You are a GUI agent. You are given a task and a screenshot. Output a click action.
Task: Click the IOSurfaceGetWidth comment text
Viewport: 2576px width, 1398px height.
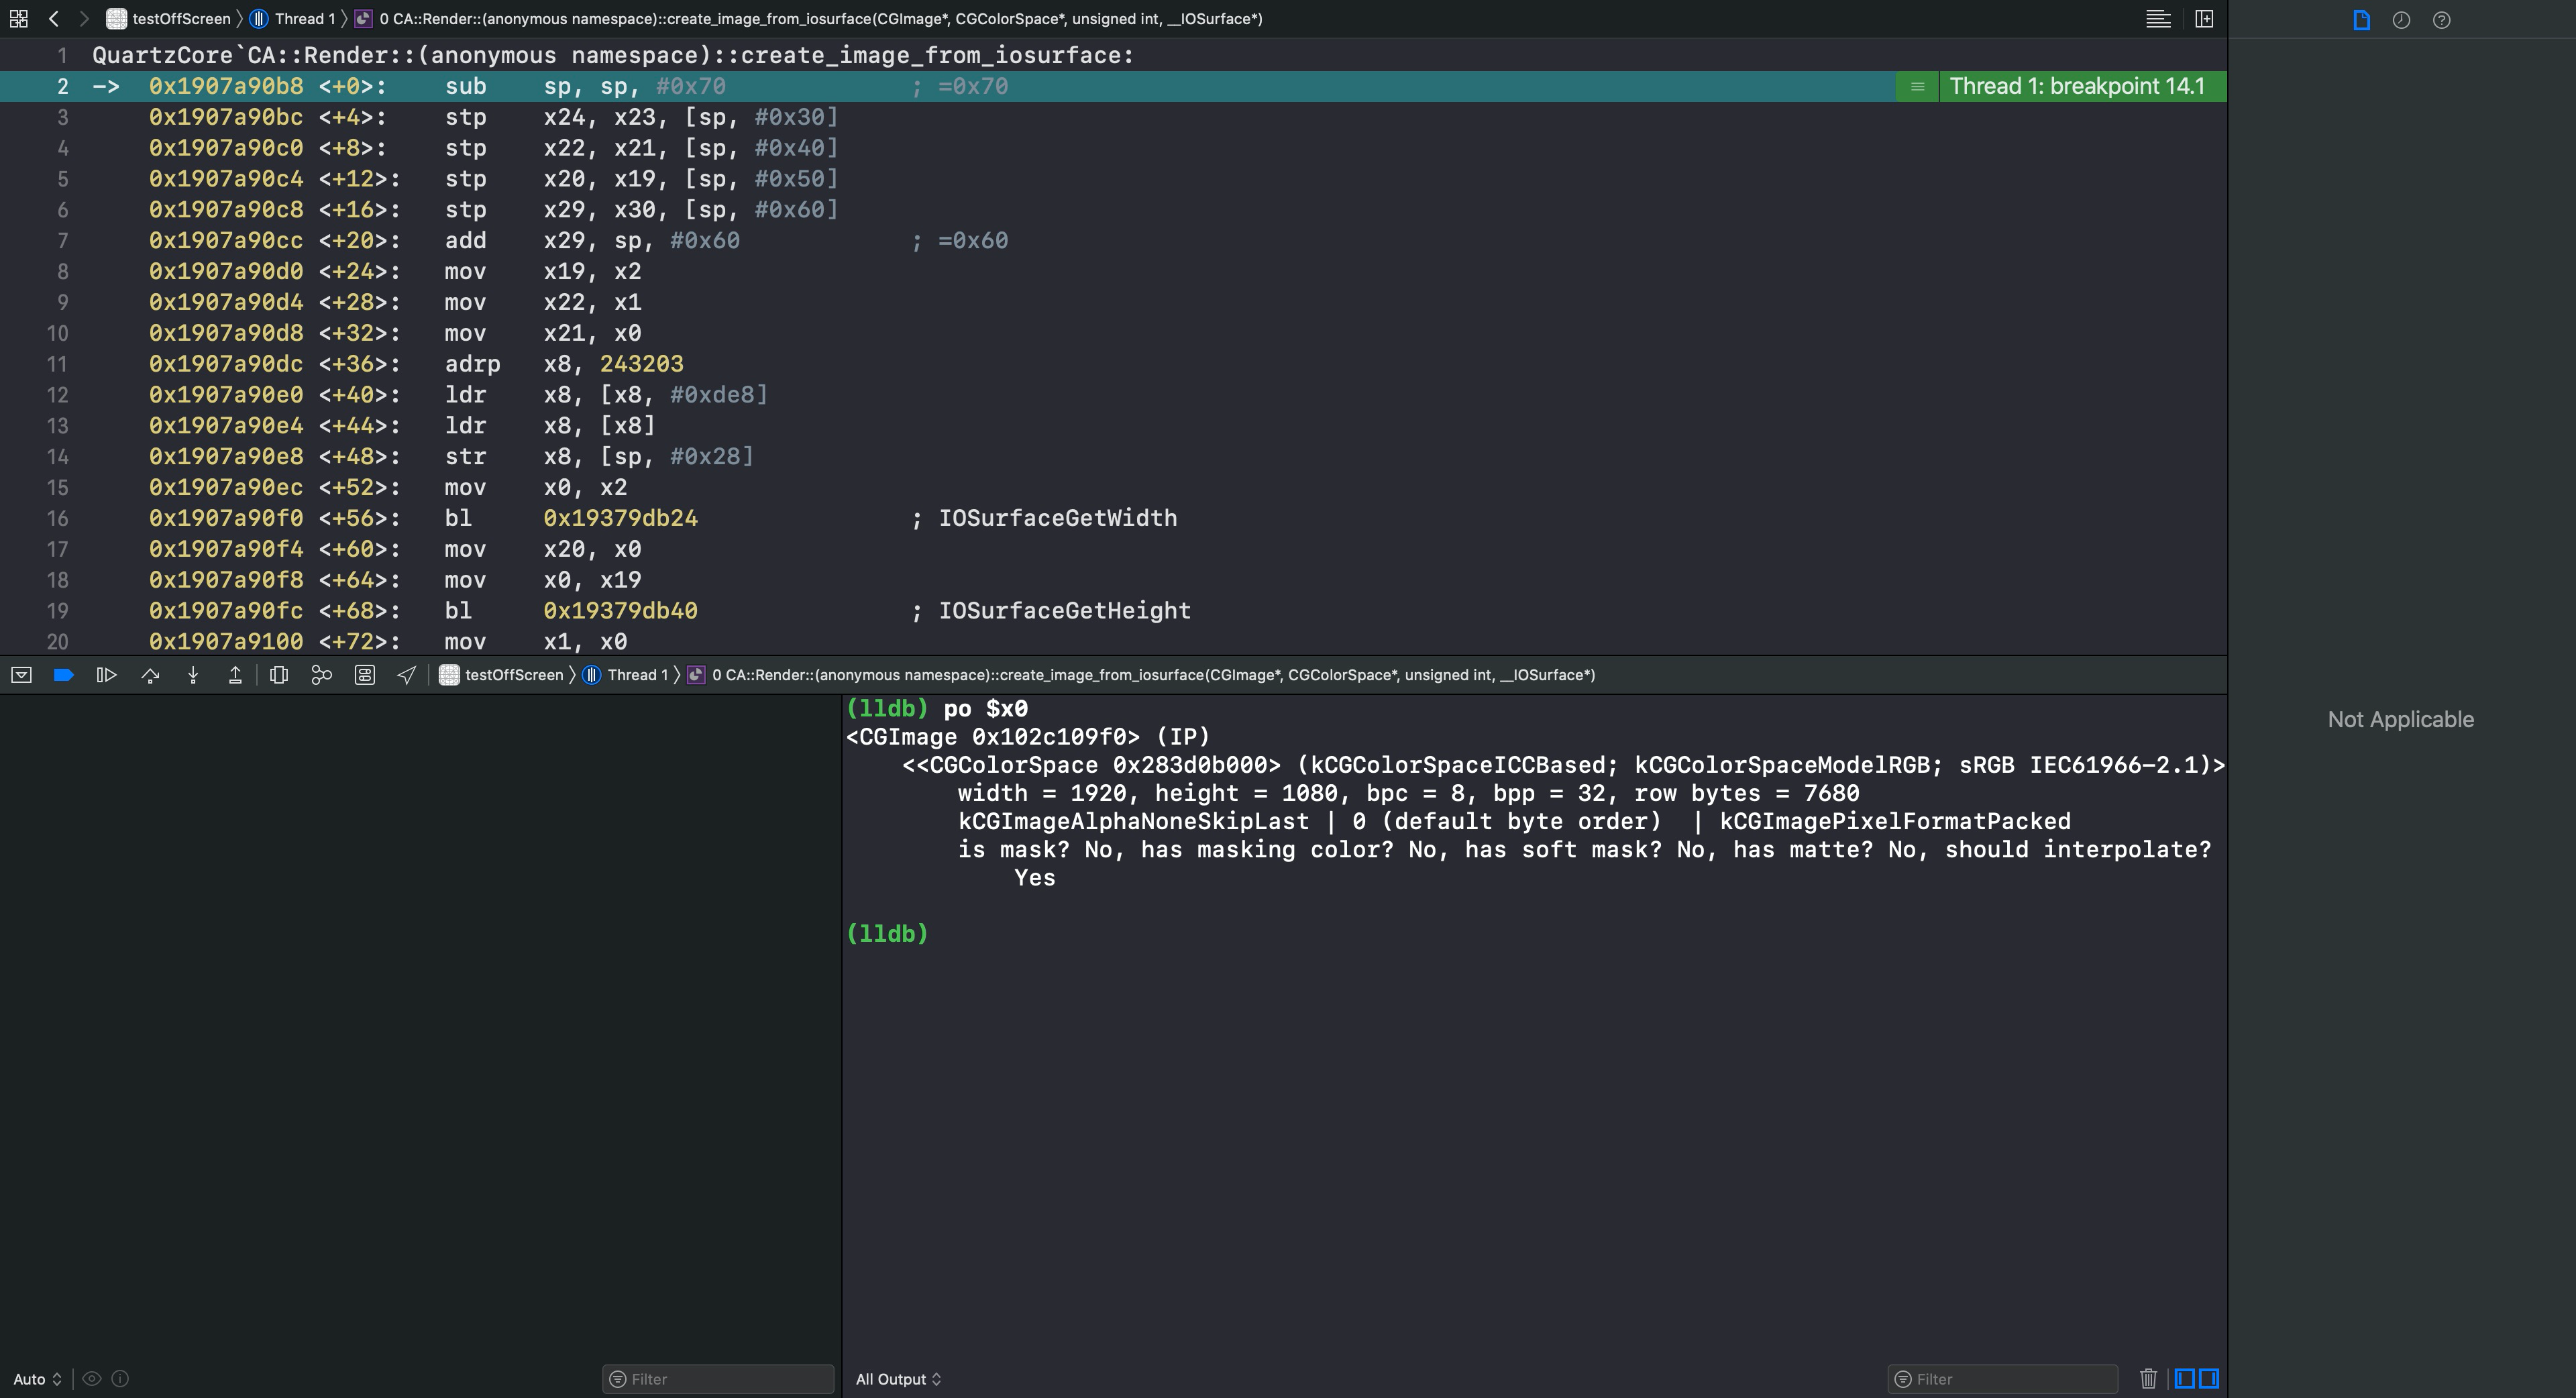coord(1057,518)
